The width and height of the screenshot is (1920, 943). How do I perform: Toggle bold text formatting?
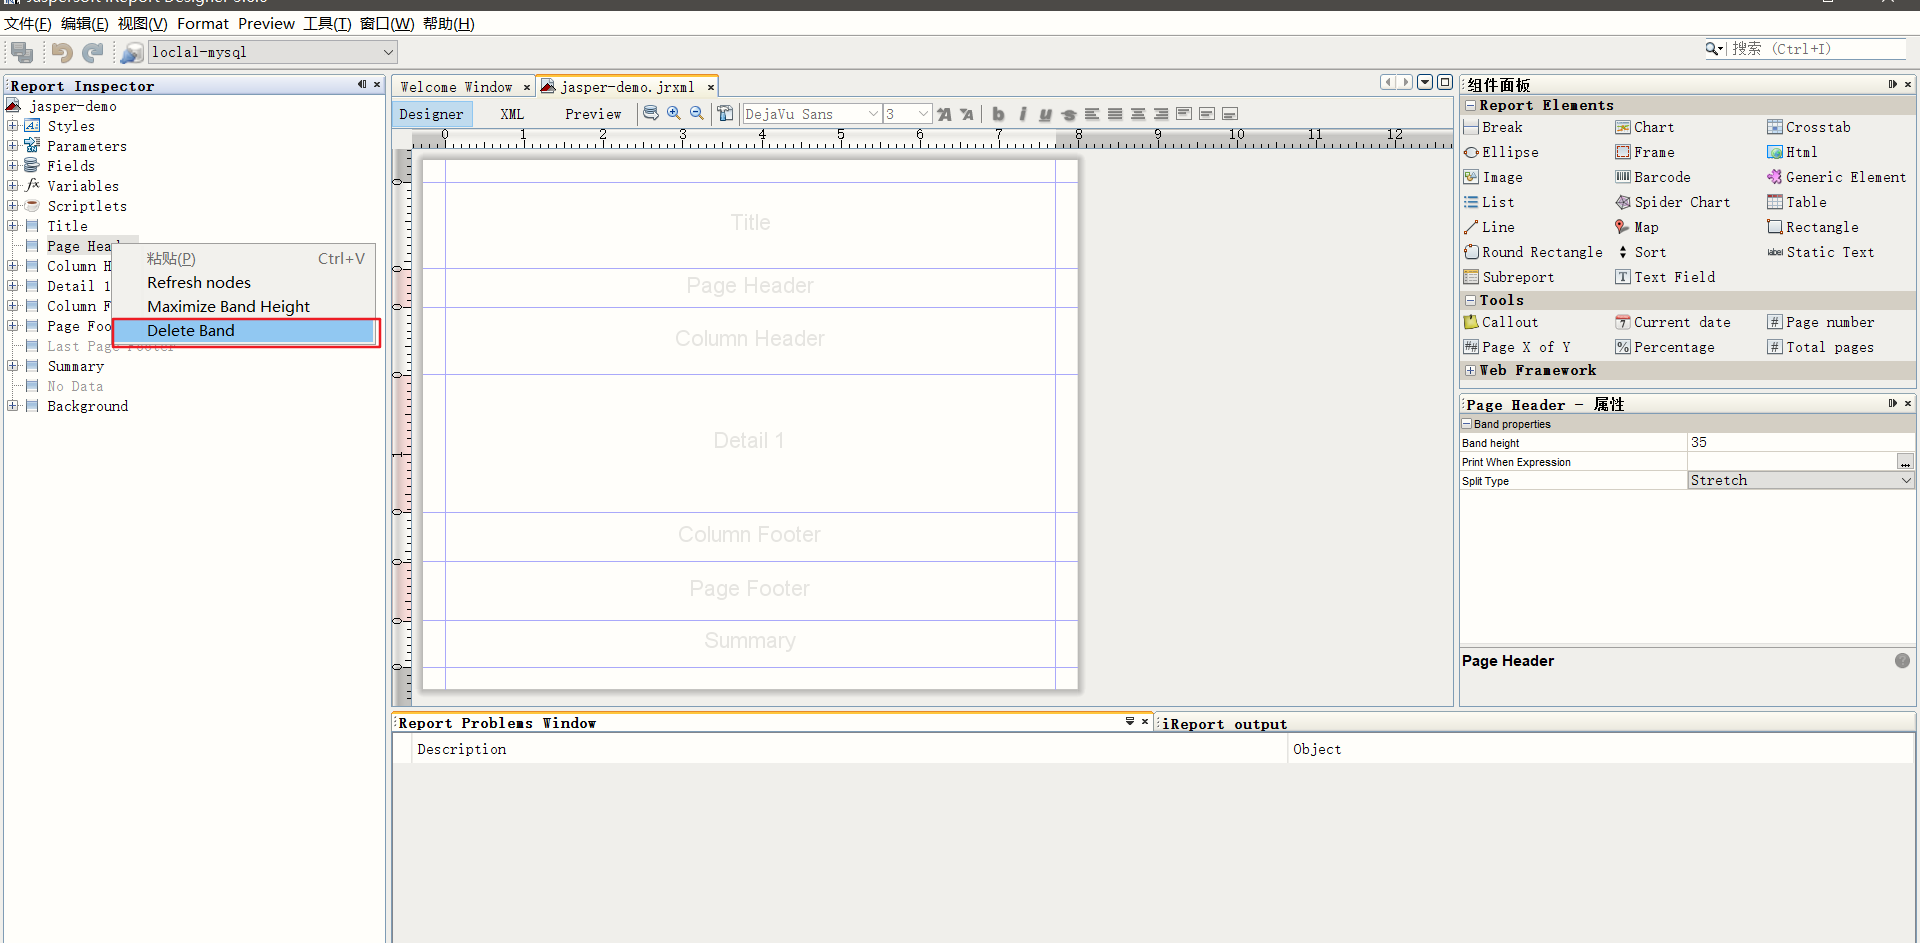tap(998, 114)
